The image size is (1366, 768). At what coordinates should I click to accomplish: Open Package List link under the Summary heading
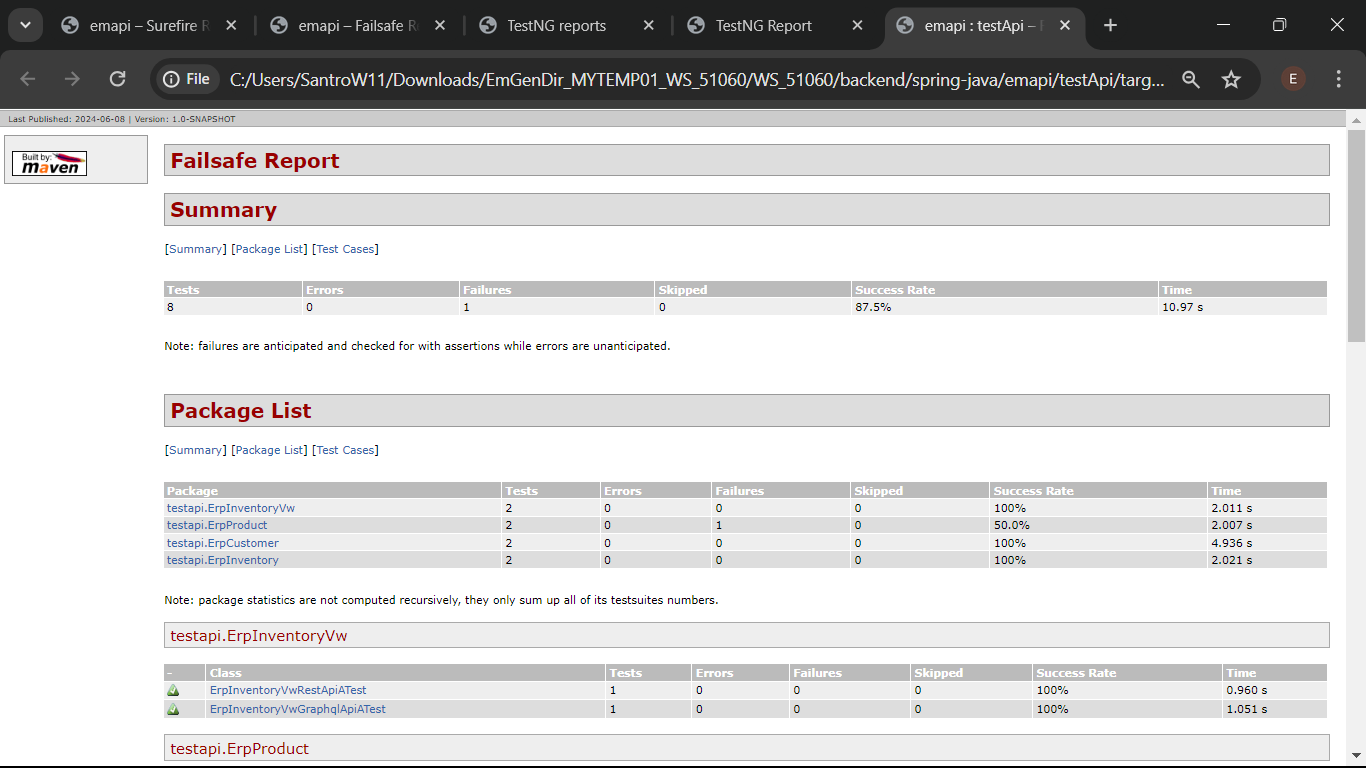tap(269, 249)
